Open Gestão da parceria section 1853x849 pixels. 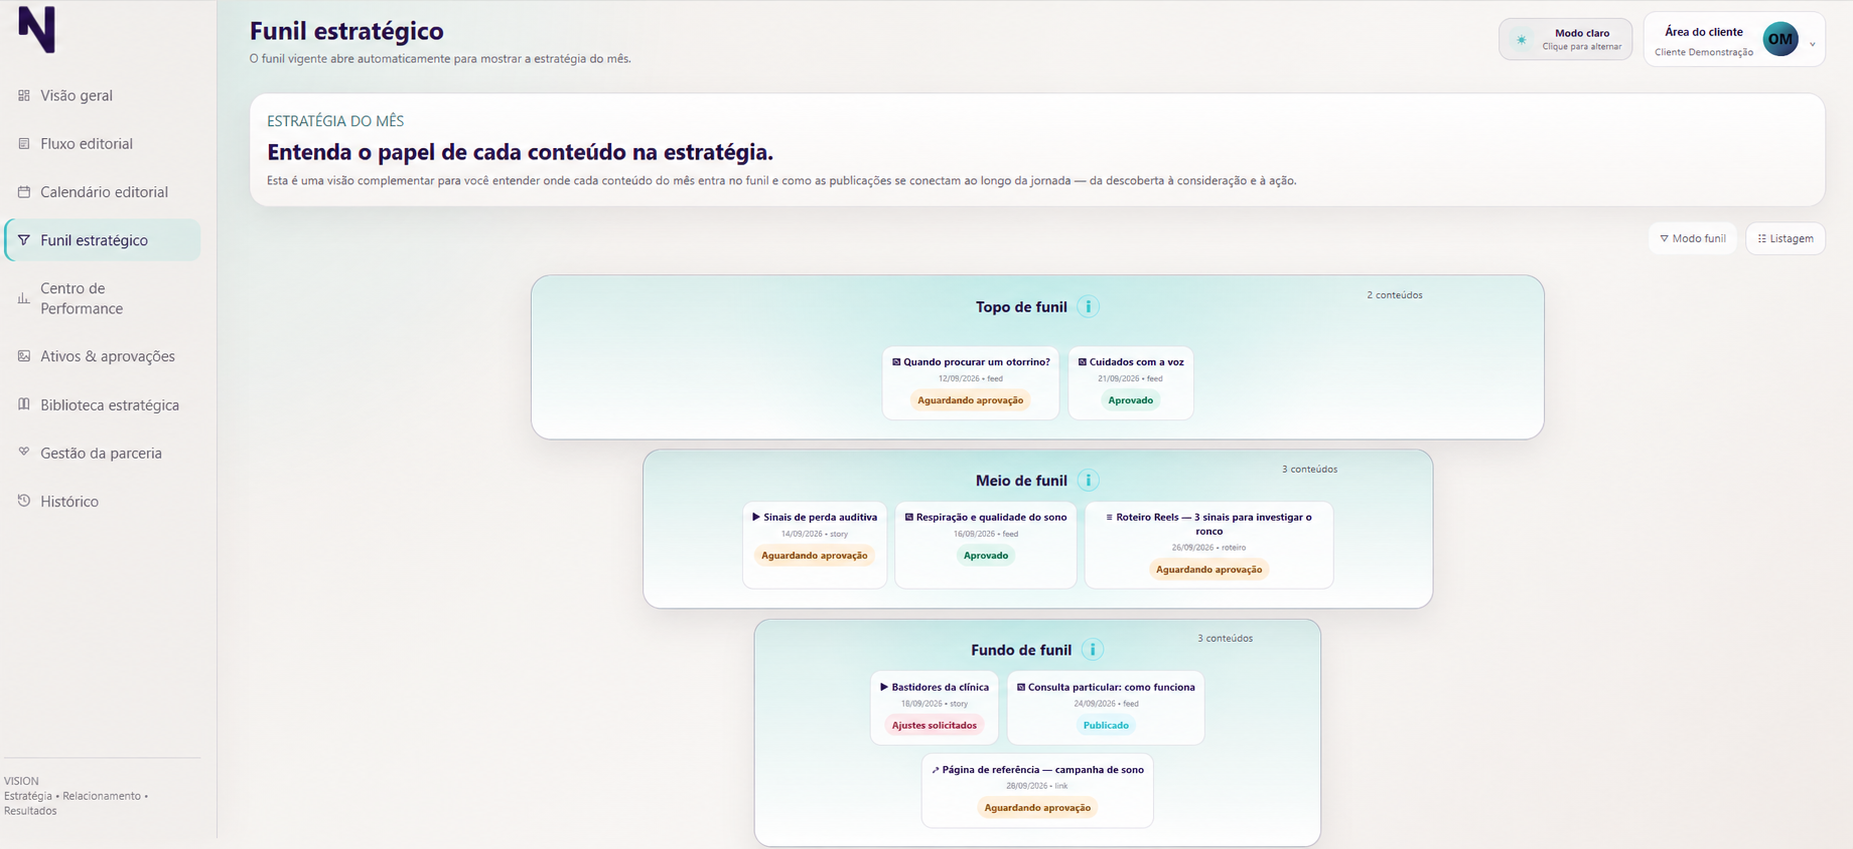tap(102, 453)
